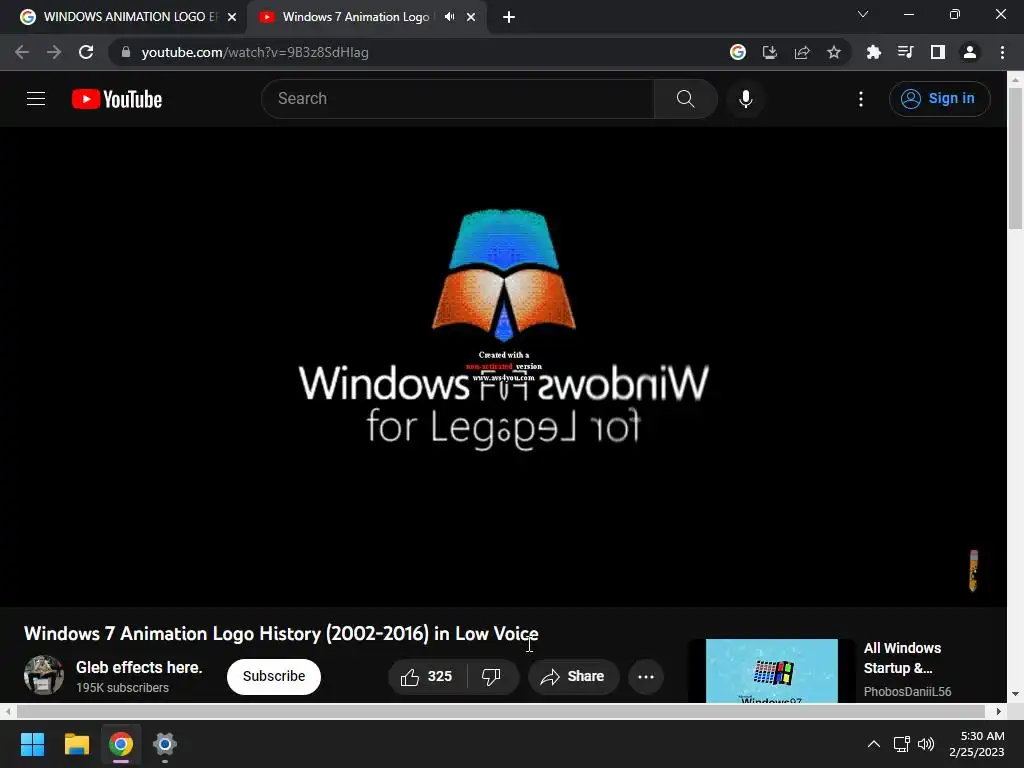Sign in to YouTube

[x=939, y=99]
